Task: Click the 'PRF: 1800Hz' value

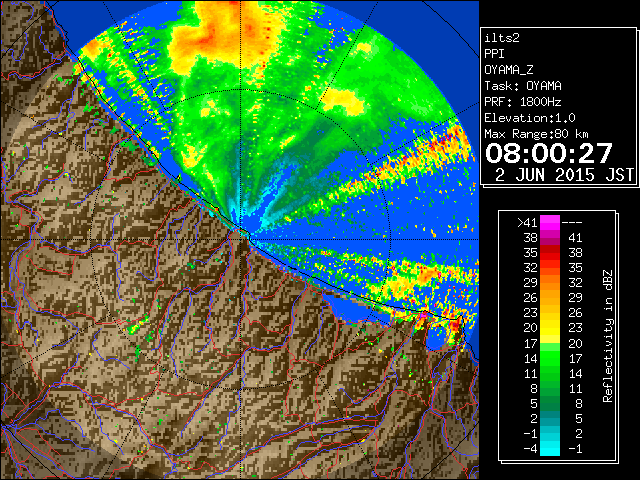Action: [523, 102]
